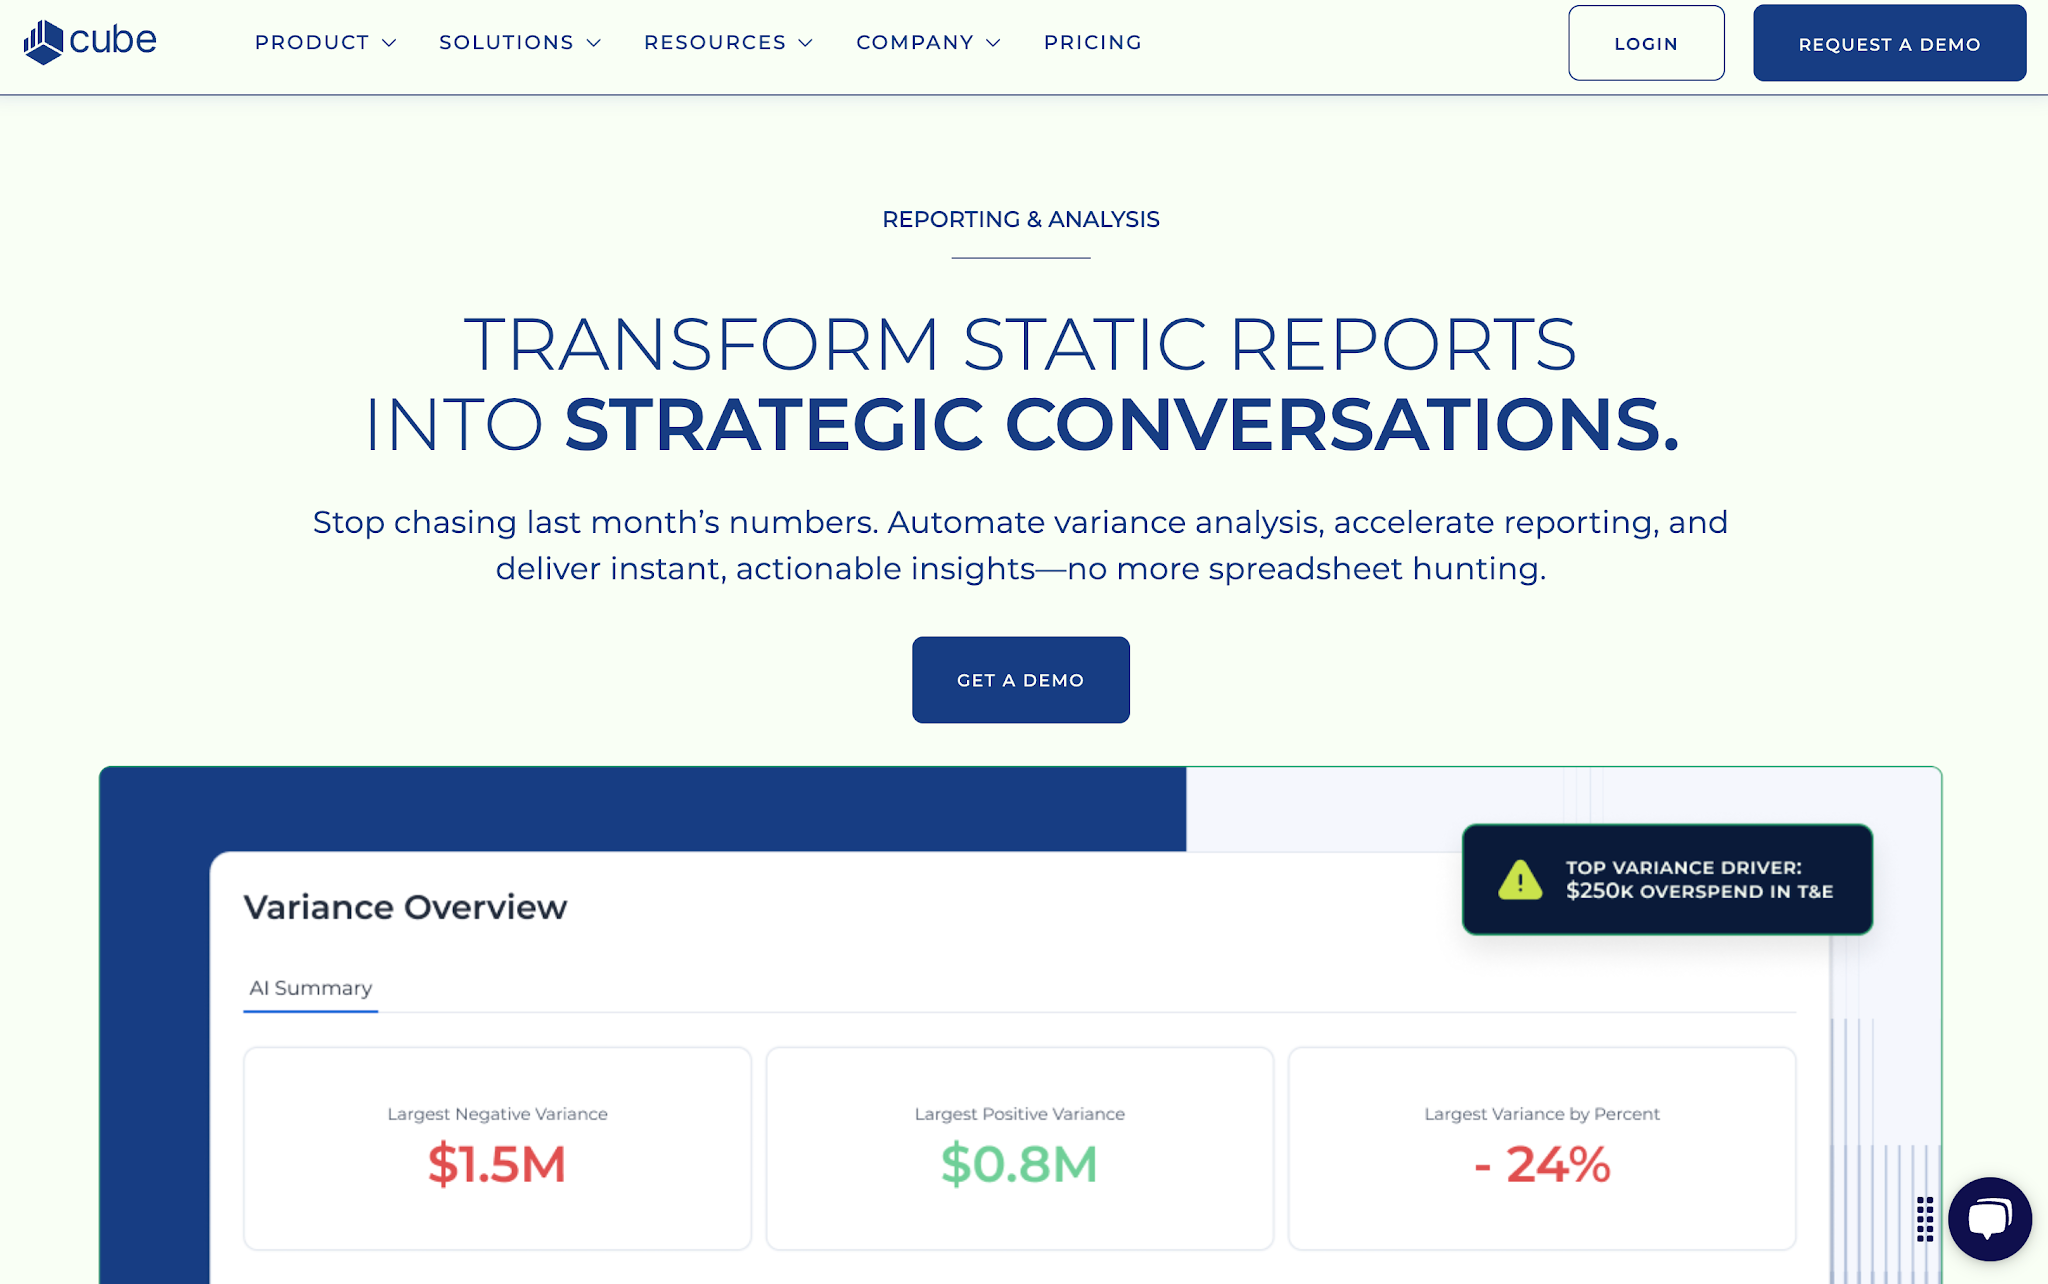Click the Cube logo
Viewport: 2048px width, 1284px height.
point(90,42)
